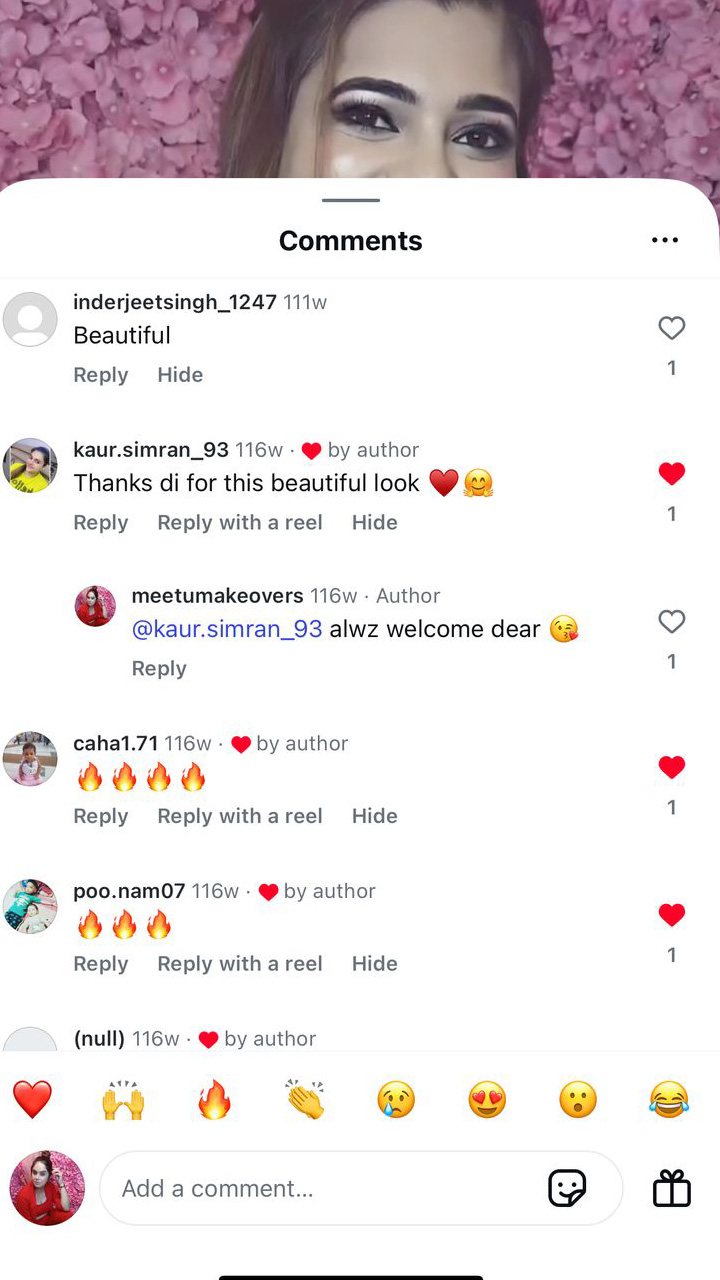Insert the clapping hands emoji reaction

pos(305,1100)
